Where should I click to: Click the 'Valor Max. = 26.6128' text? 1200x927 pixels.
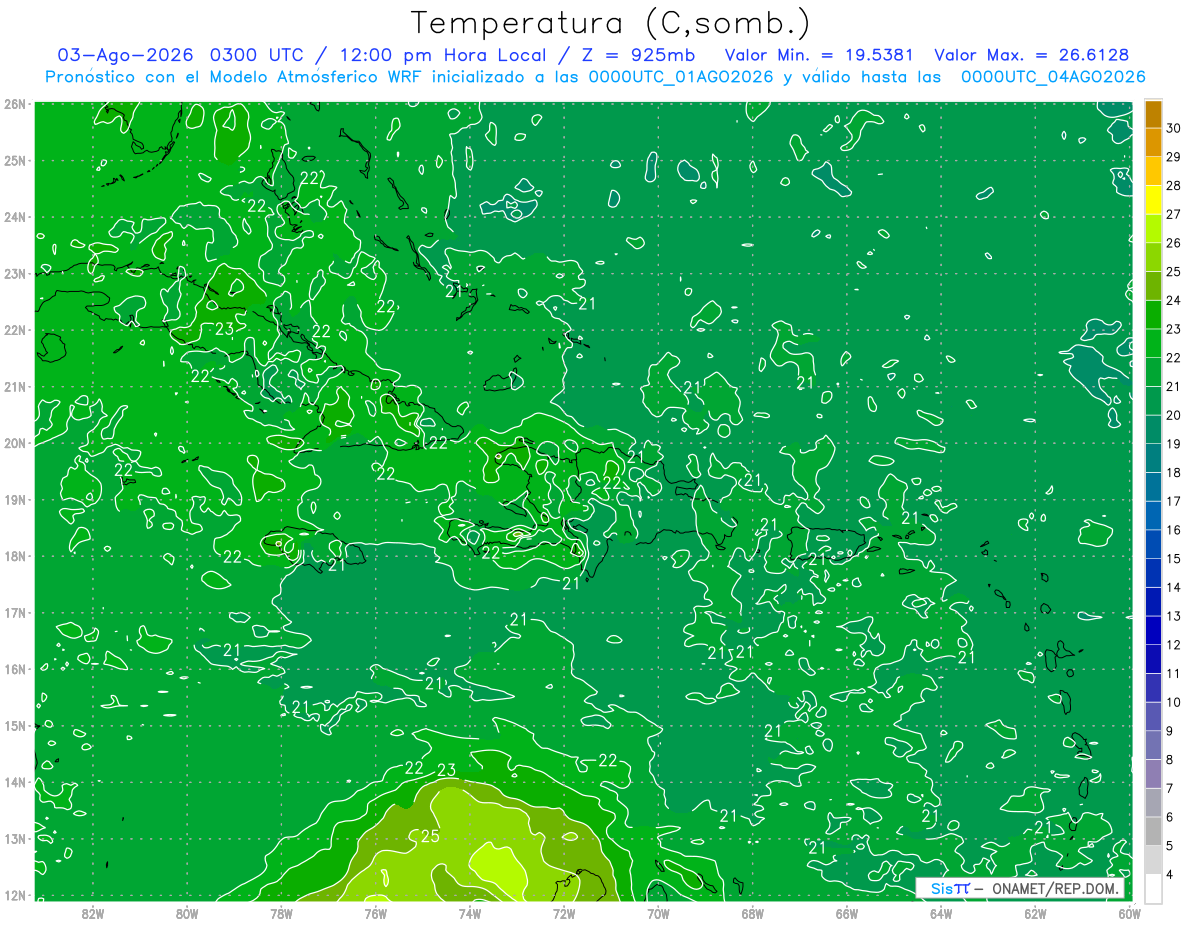1032,55
